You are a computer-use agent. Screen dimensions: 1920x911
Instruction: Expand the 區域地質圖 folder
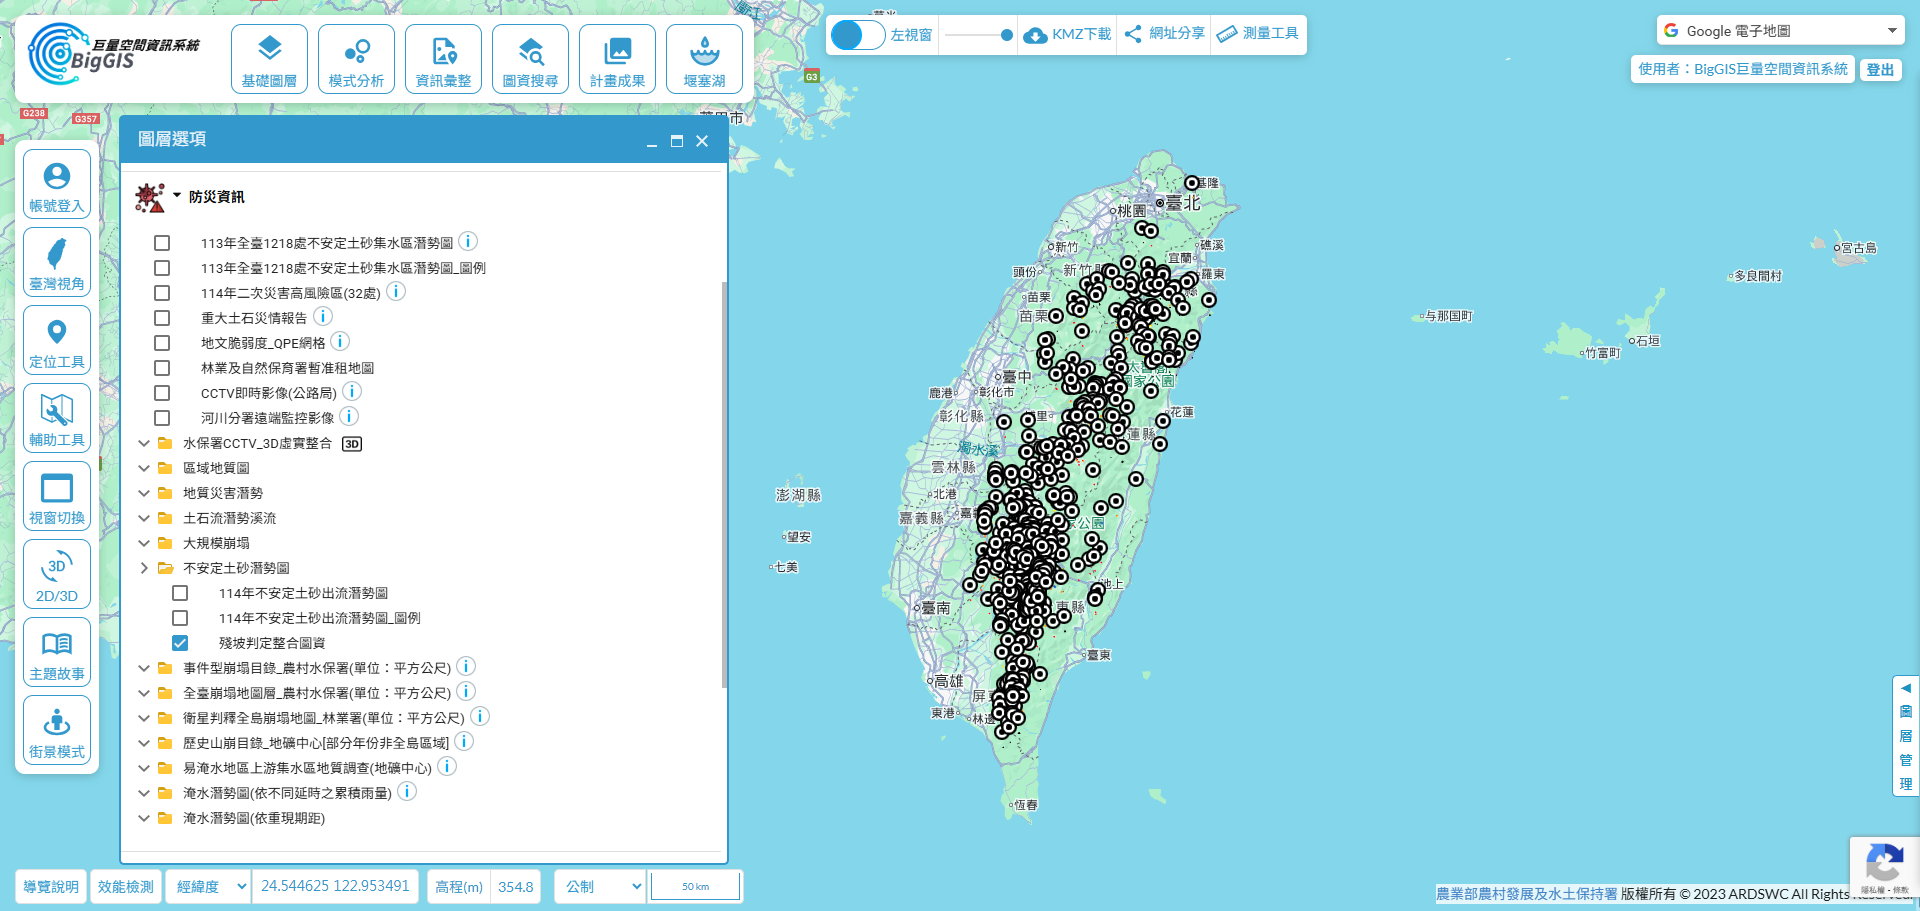coord(144,468)
